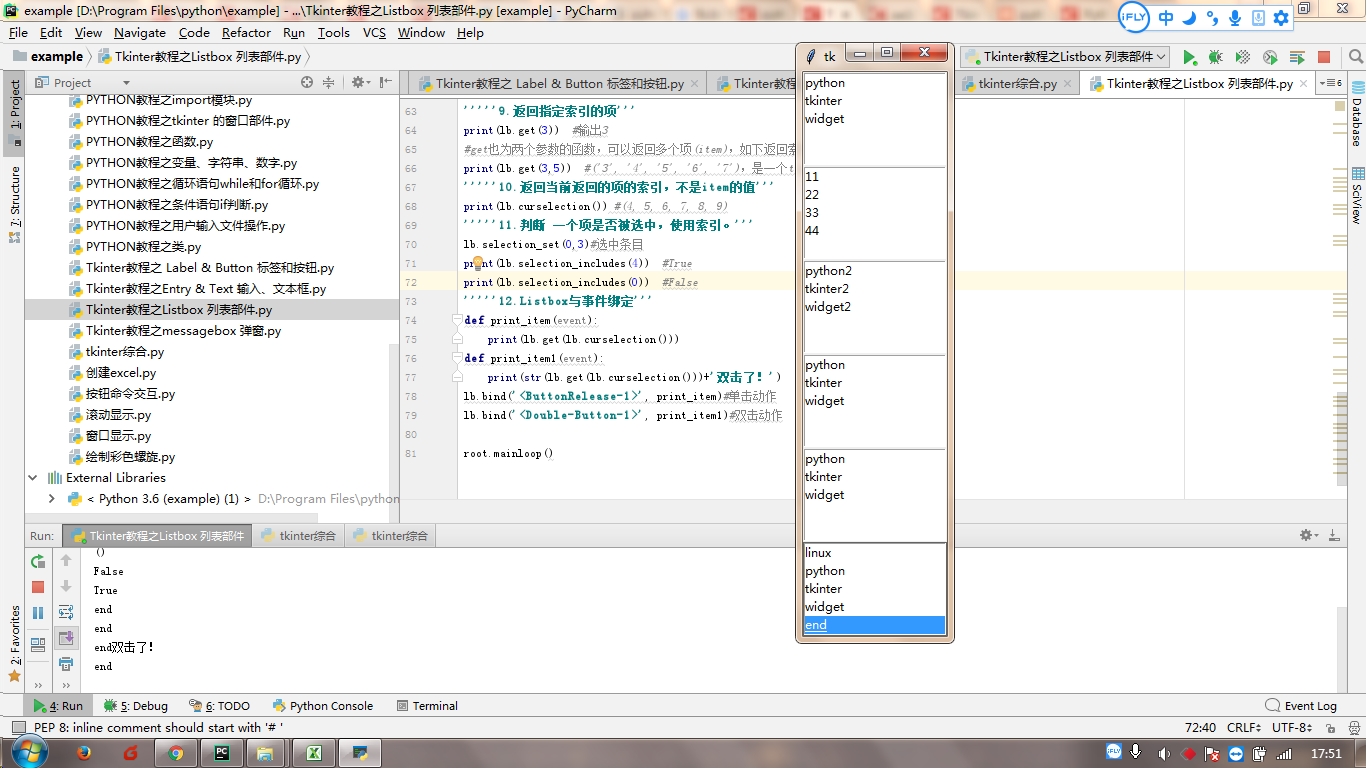Open SciView sidebar tool window
This screenshot has height=769, width=1367.
(1357, 195)
